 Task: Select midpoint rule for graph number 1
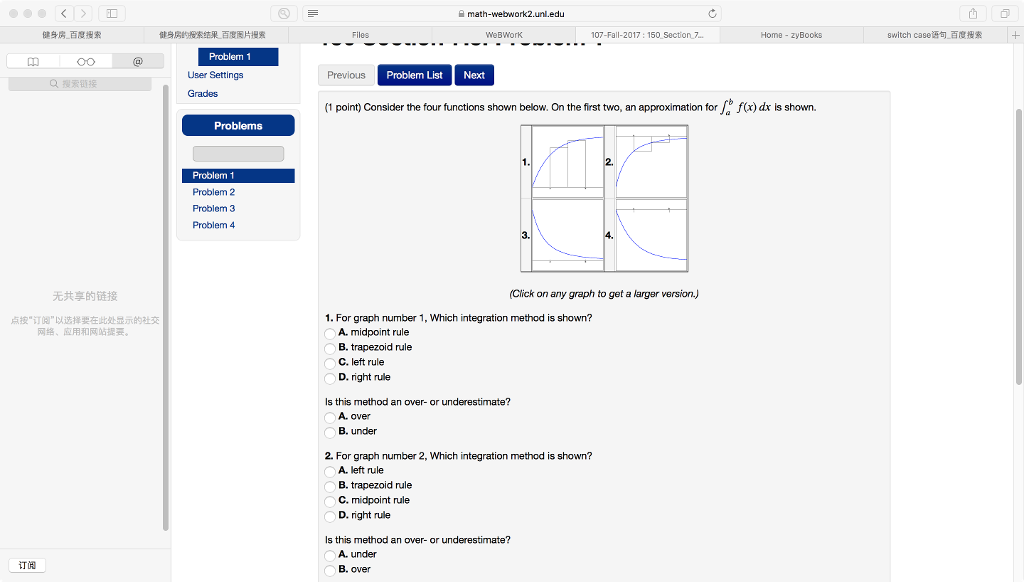[x=330, y=332]
